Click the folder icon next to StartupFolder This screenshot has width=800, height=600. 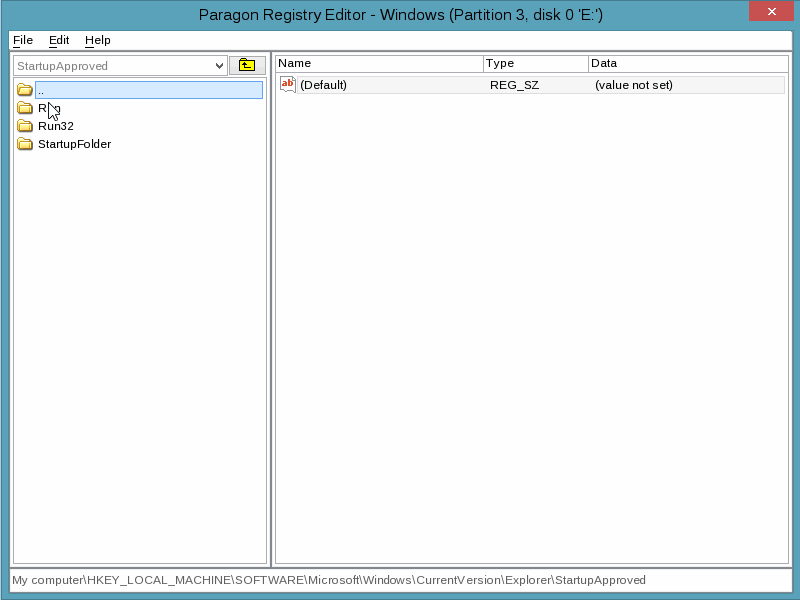coord(24,144)
